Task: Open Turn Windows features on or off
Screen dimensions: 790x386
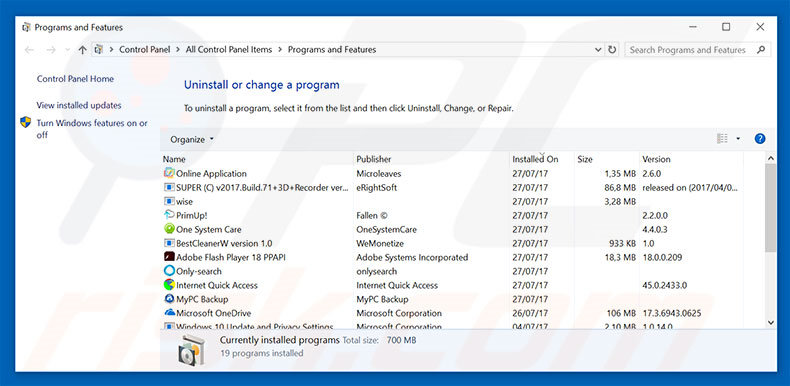Action: (x=92, y=129)
